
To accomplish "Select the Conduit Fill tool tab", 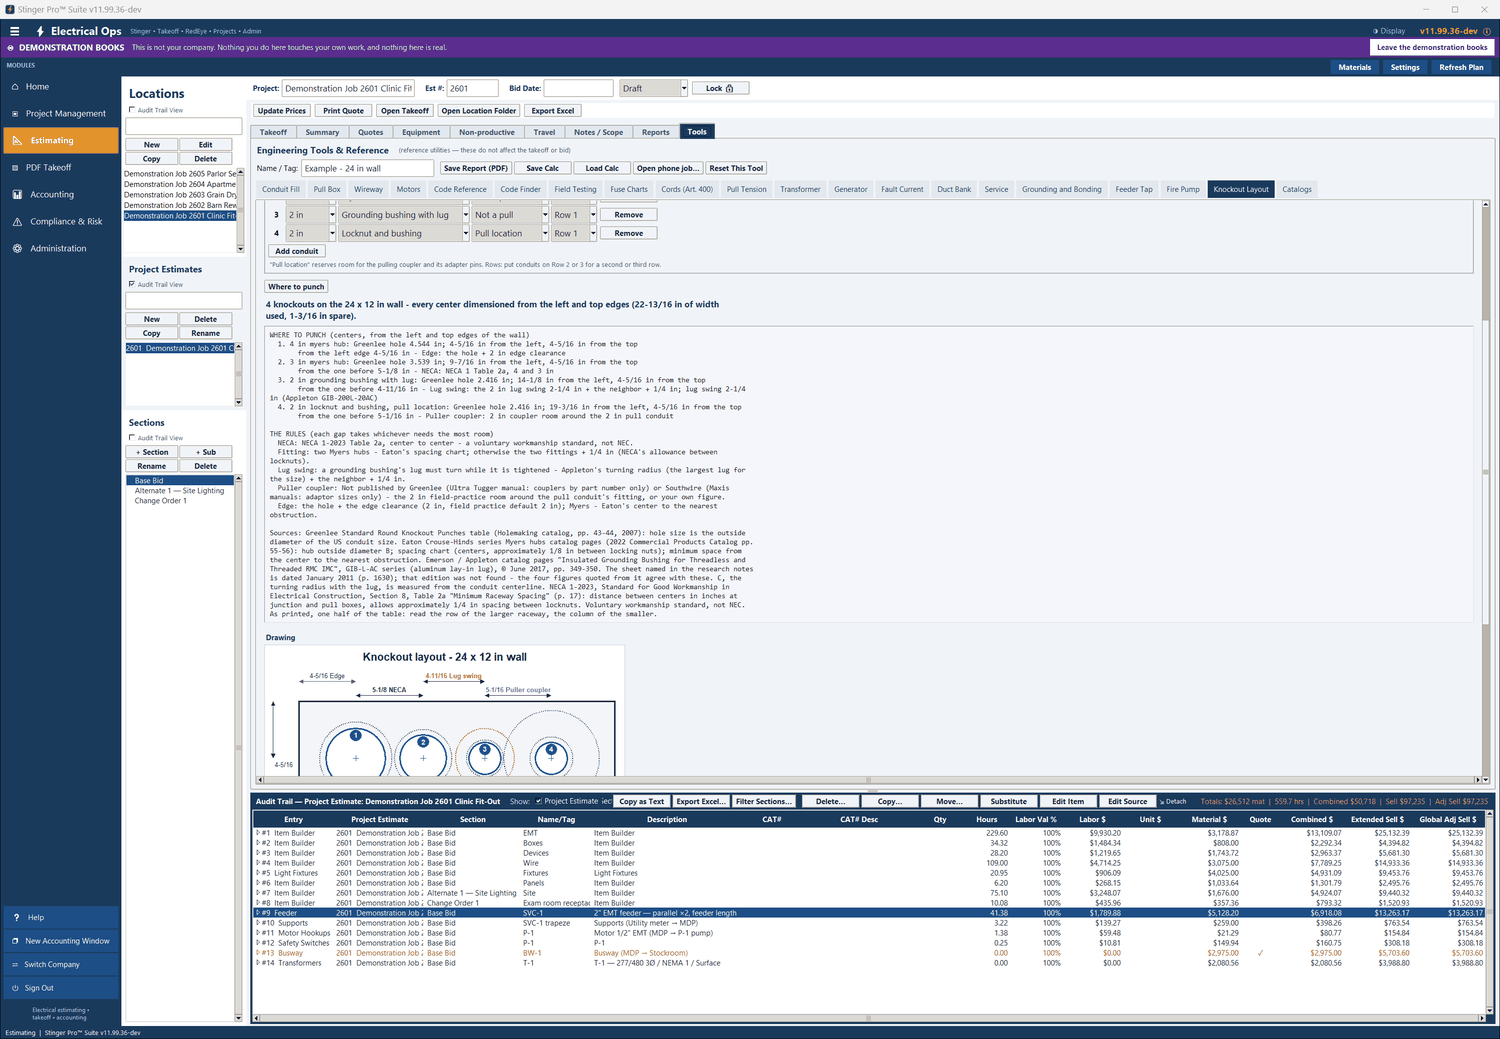I will coord(281,189).
